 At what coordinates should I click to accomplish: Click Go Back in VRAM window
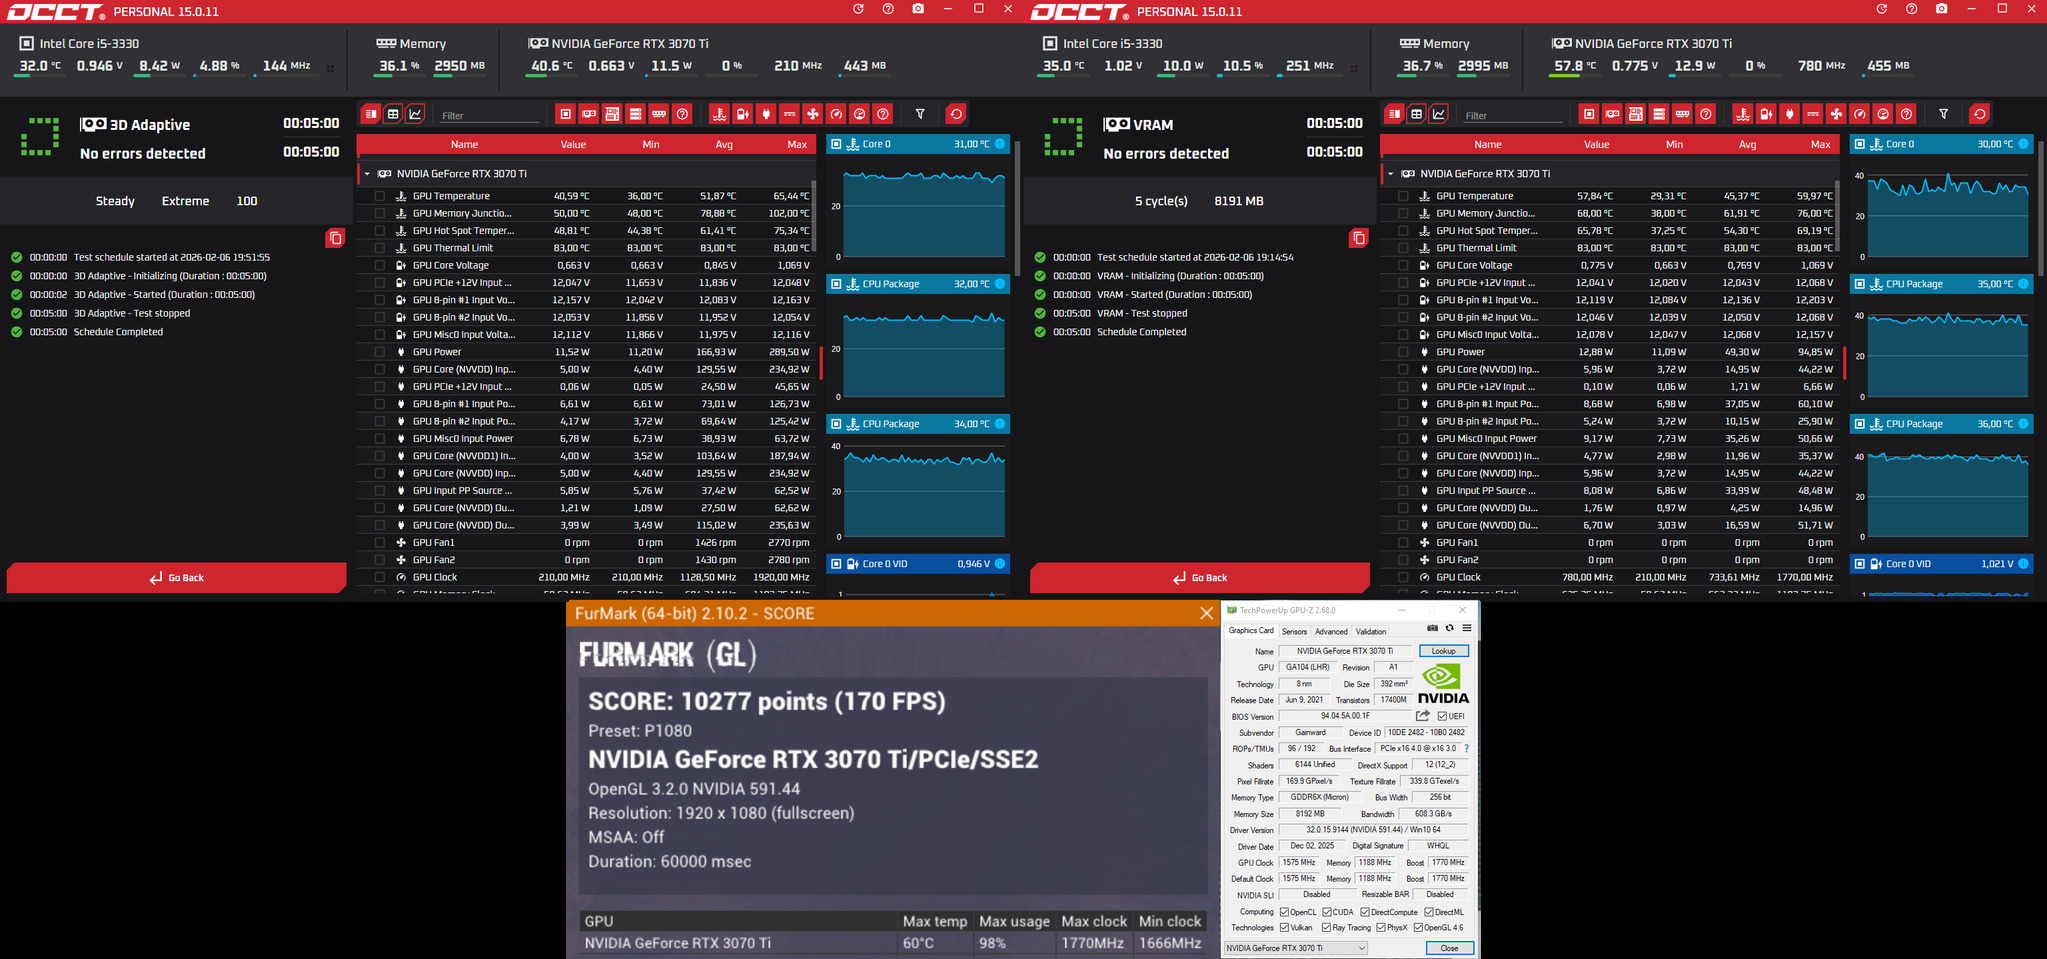point(1199,578)
